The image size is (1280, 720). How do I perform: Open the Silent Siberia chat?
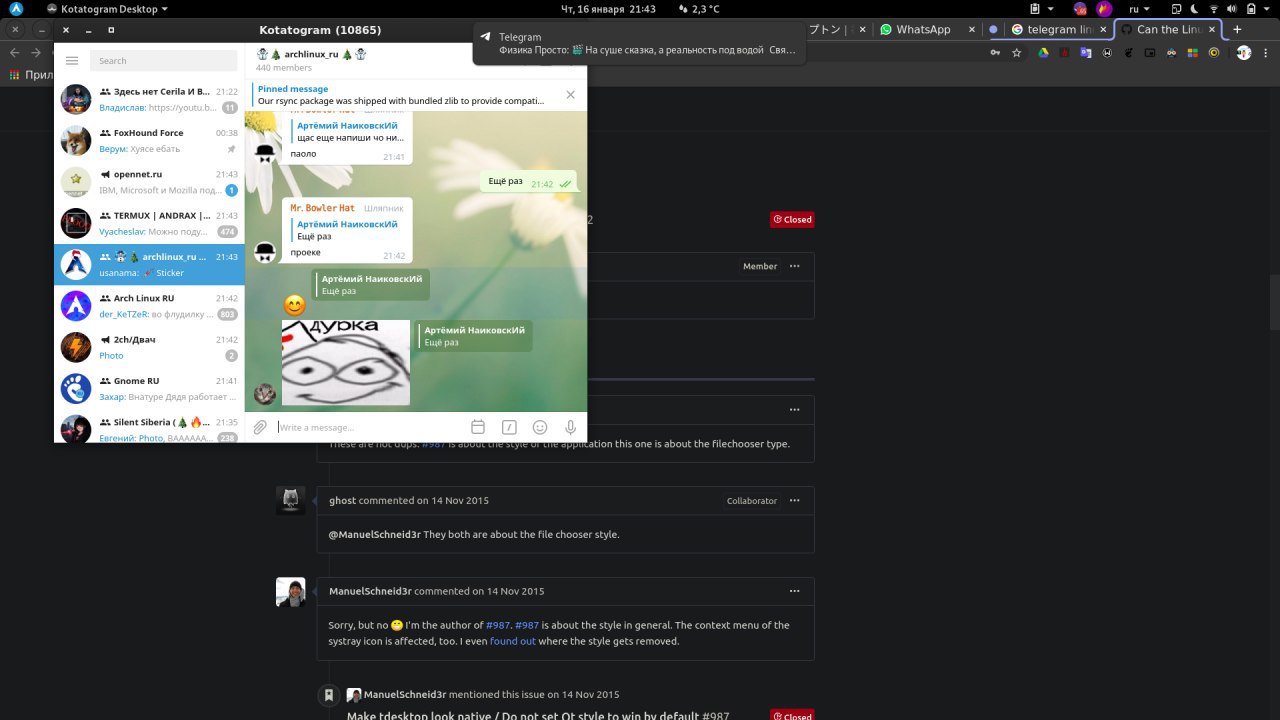(x=149, y=428)
